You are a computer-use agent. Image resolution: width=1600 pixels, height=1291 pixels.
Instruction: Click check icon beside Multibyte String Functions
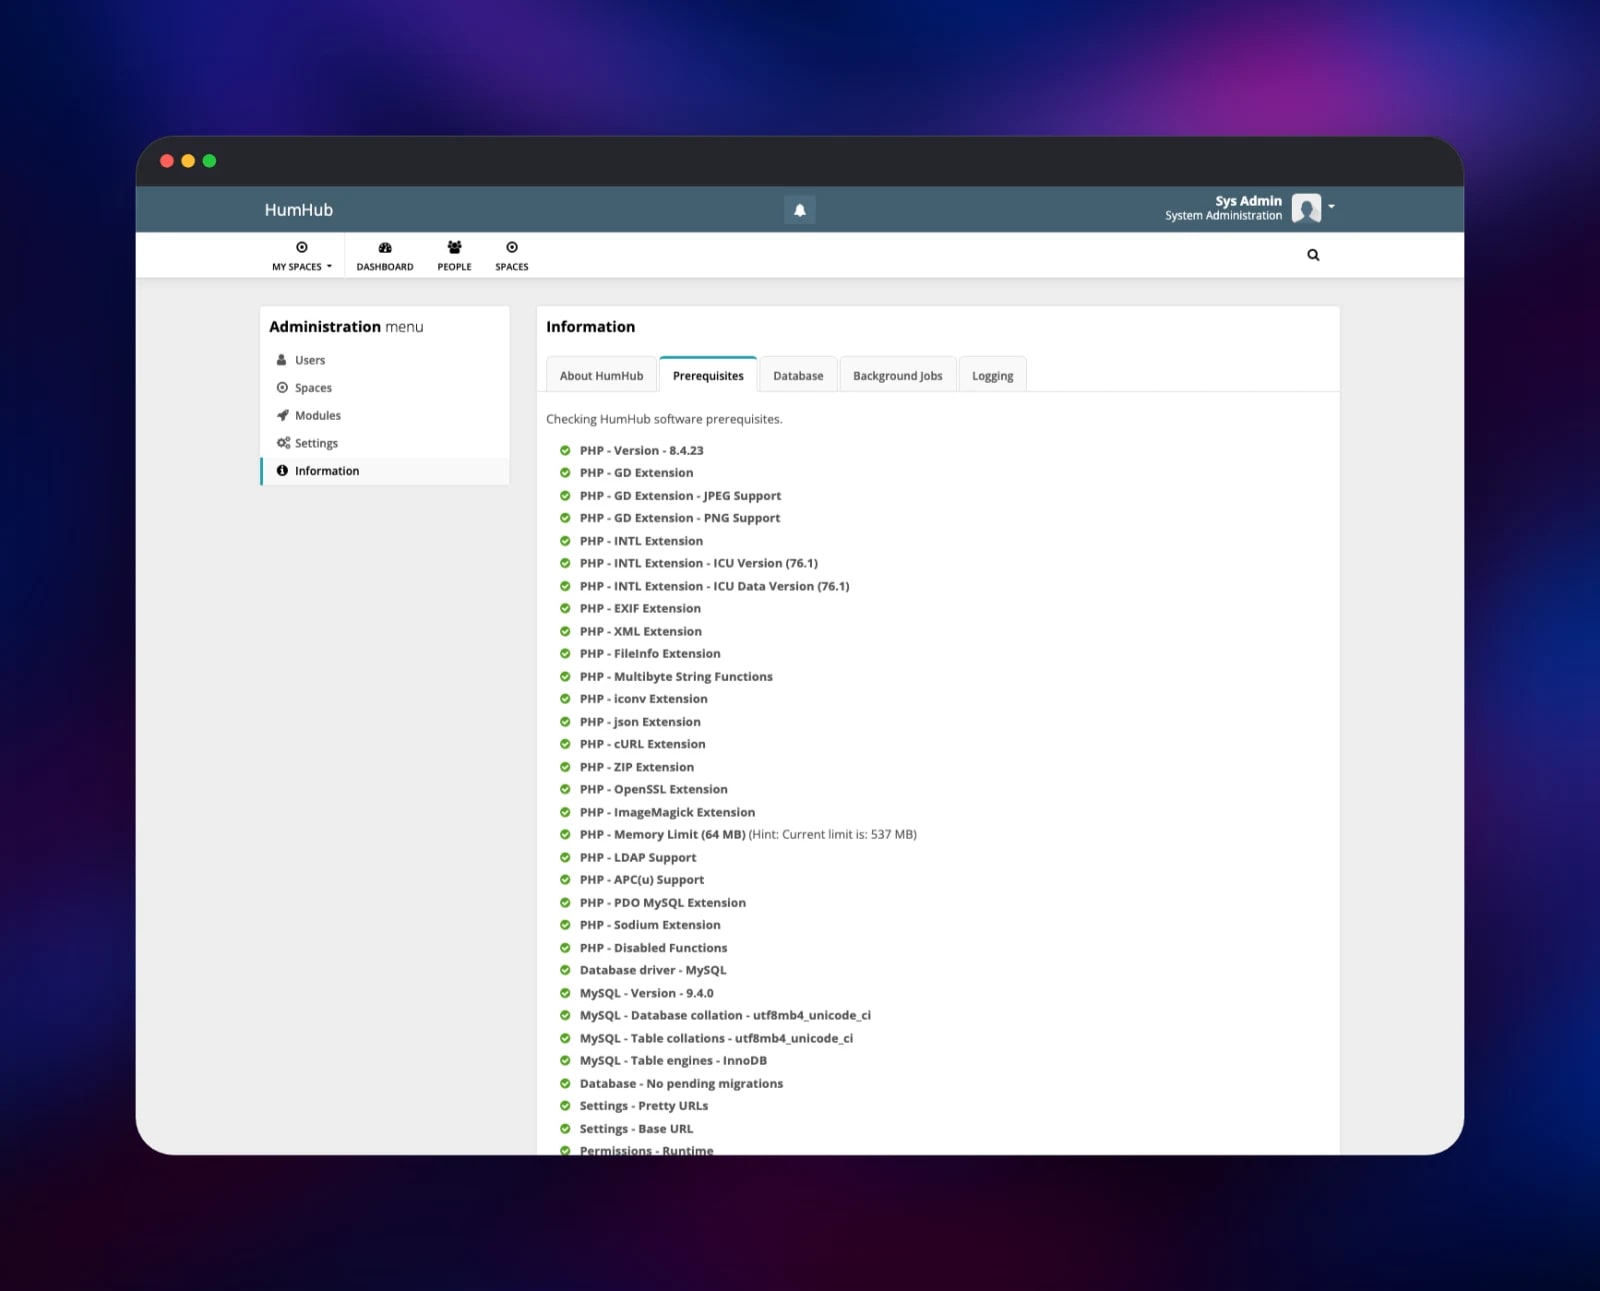(565, 677)
